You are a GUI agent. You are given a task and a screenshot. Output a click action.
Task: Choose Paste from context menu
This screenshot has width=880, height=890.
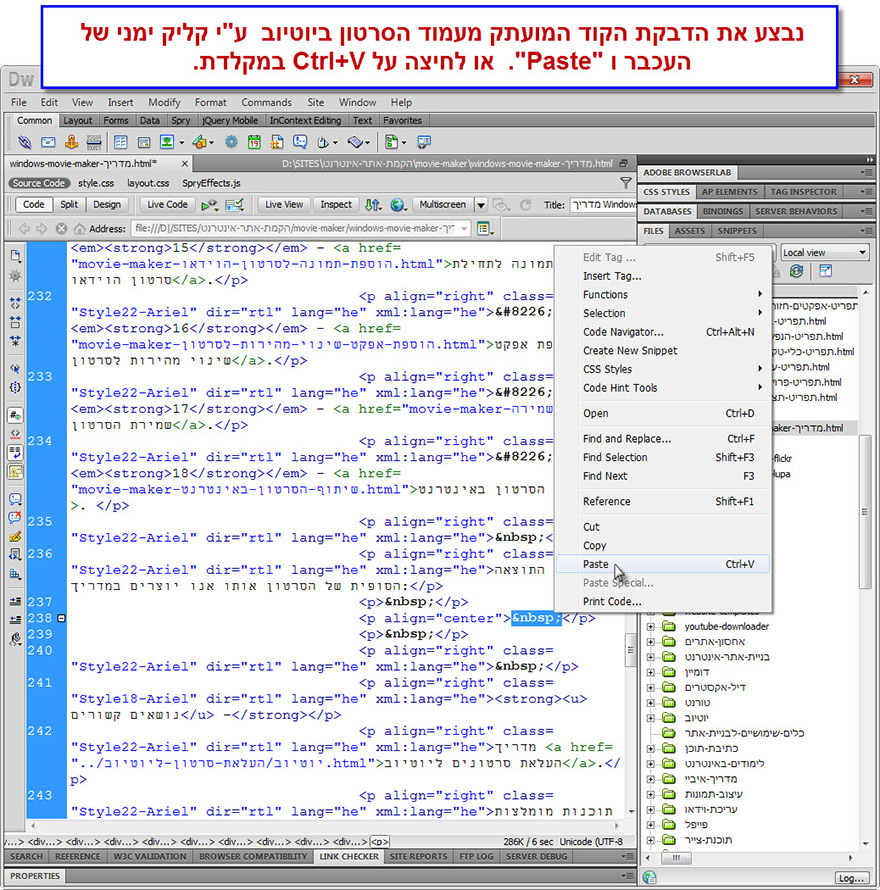point(663,564)
